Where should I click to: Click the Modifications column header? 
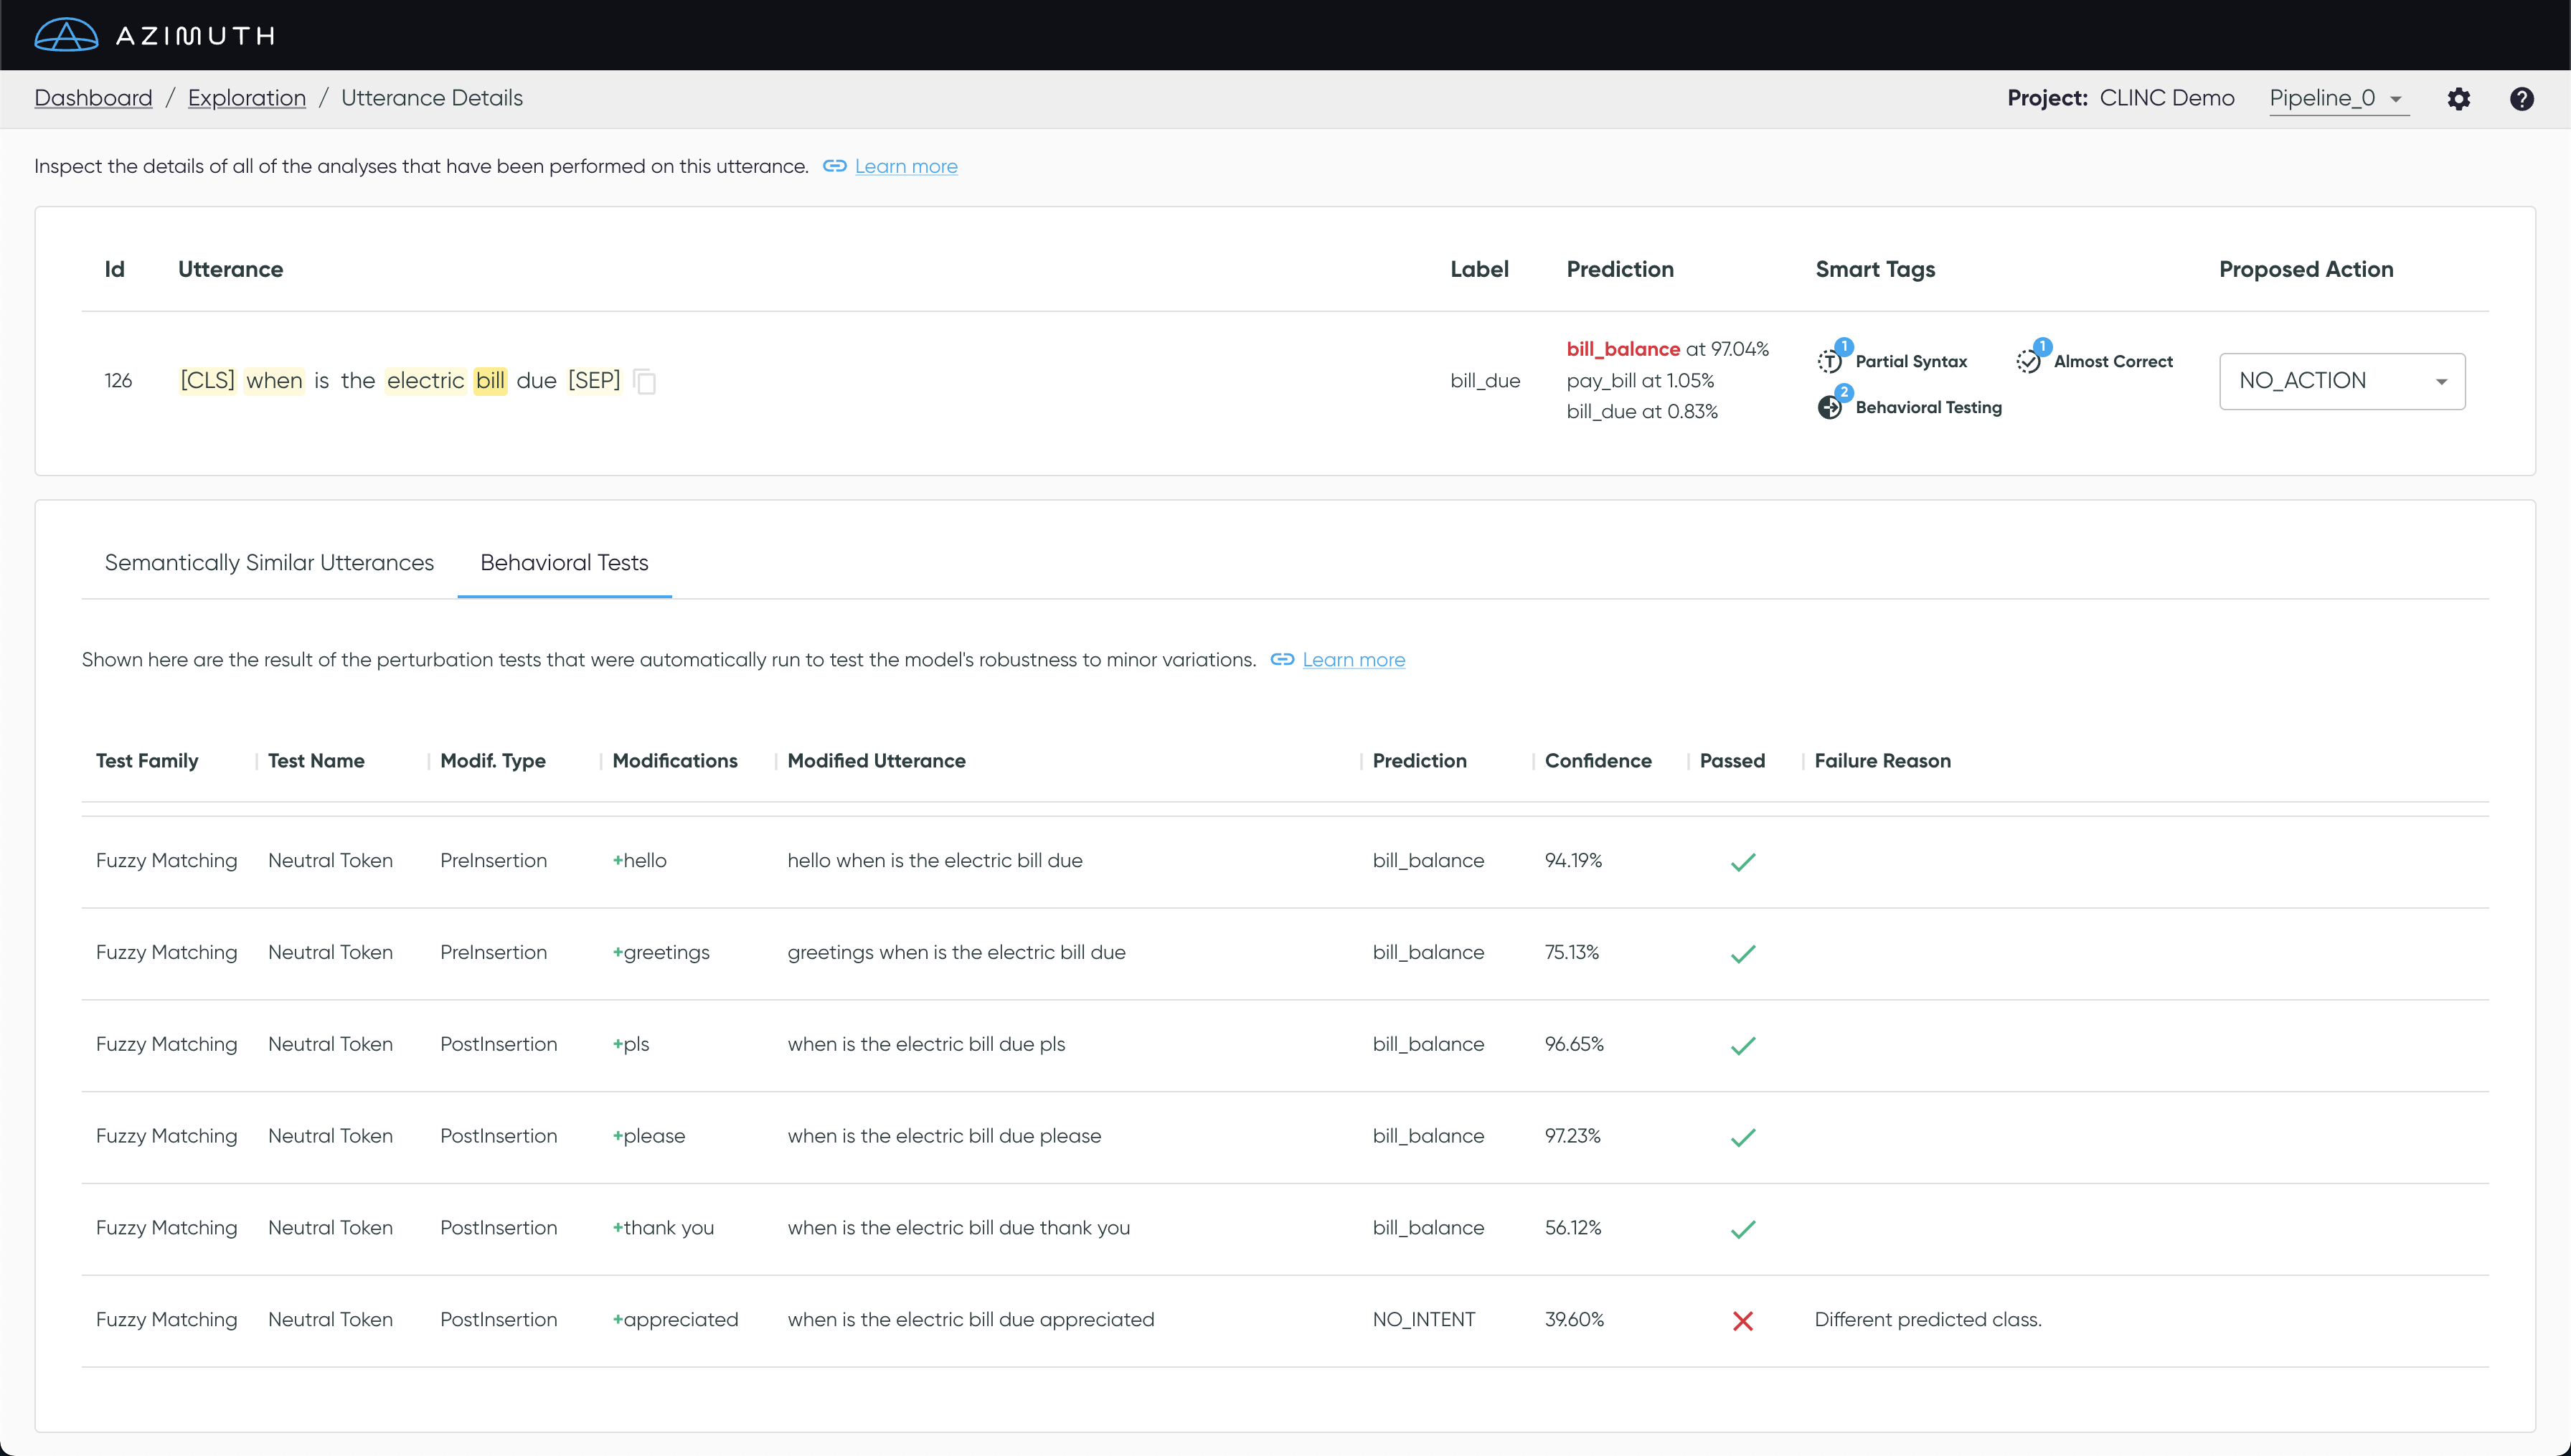[x=675, y=760]
